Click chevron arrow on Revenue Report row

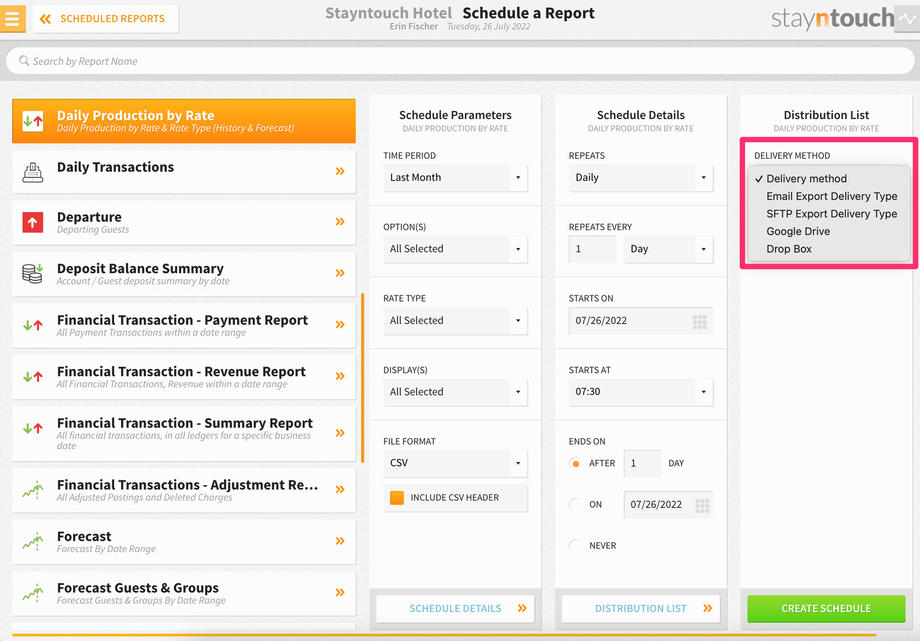click(340, 376)
